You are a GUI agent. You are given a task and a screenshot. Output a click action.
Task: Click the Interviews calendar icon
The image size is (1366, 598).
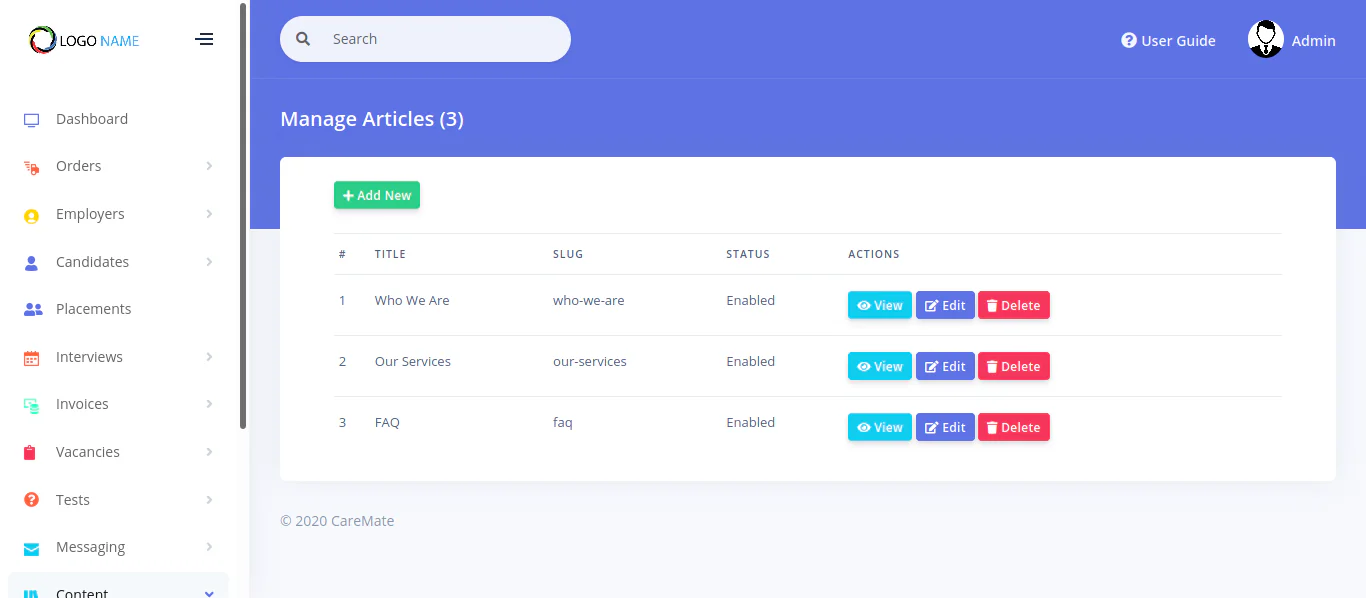pyautogui.click(x=31, y=358)
